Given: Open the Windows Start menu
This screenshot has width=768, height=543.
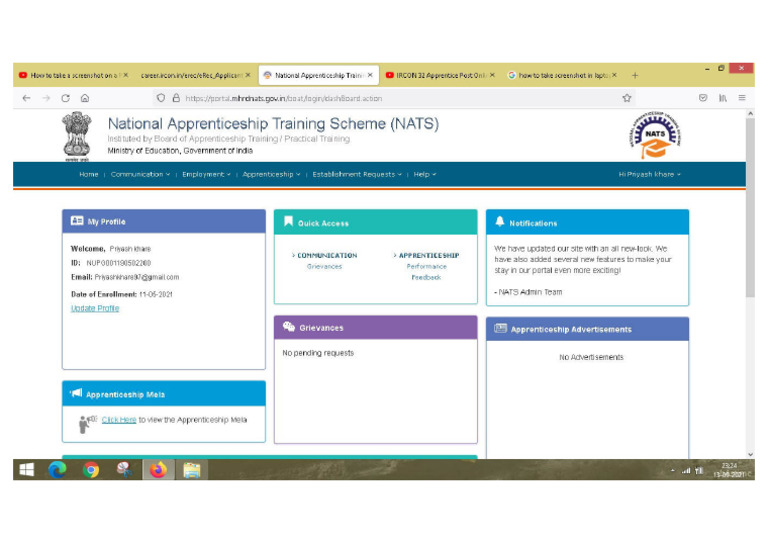Looking at the screenshot, I should click(x=27, y=470).
